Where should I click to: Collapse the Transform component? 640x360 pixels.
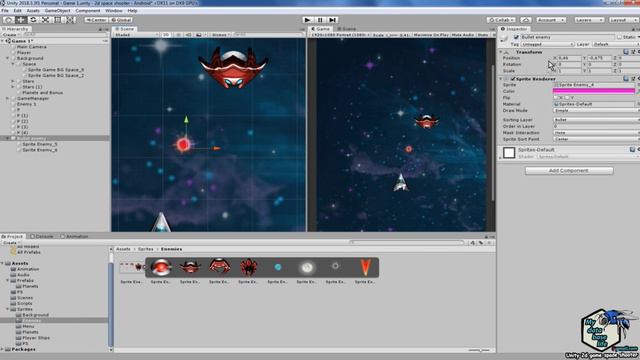coord(501,52)
